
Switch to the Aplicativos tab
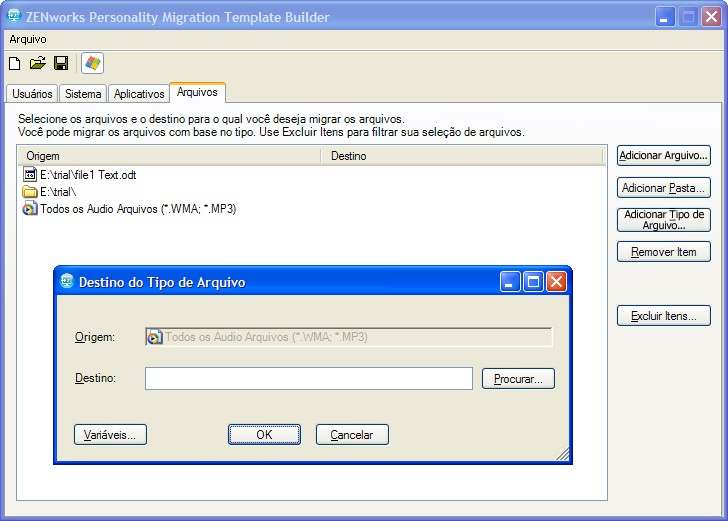pyautogui.click(x=139, y=94)
